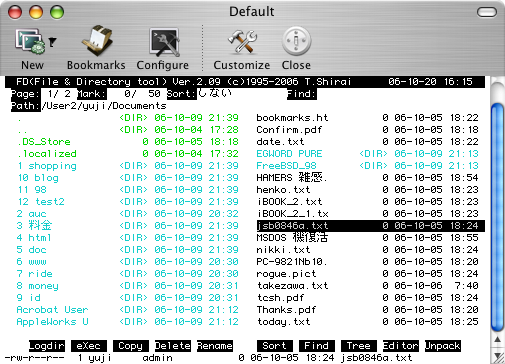This screenshot has height=364, width=505.
Task: Select the '5 doc' directory
Action: pyautogui.click(x=128, y=250)
